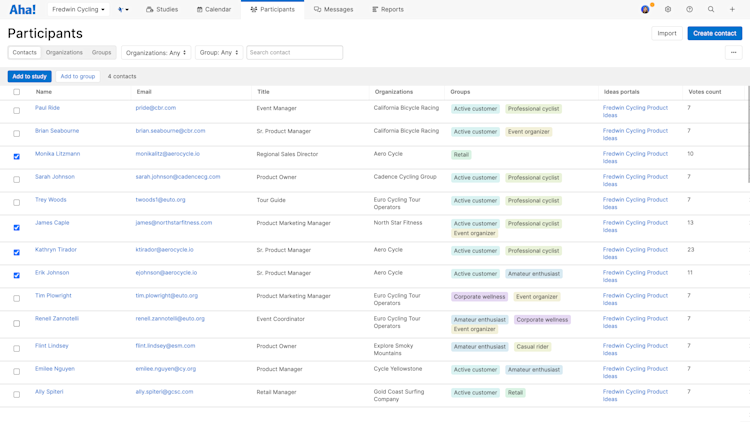
Task: Select the Participants tab
Action: [273, 9]
